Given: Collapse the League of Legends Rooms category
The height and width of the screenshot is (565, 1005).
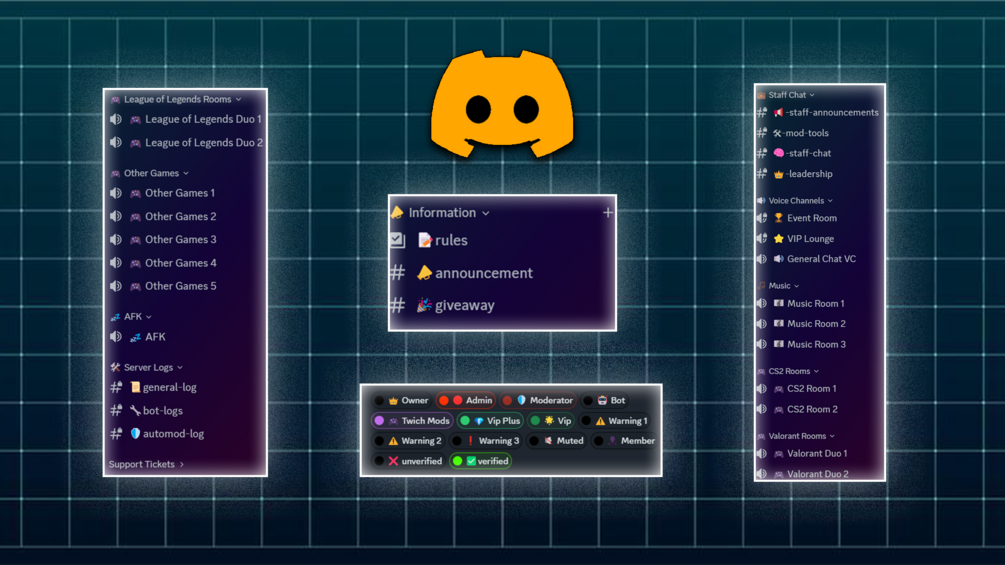Looking at the screenshot, I should point(176,99).
